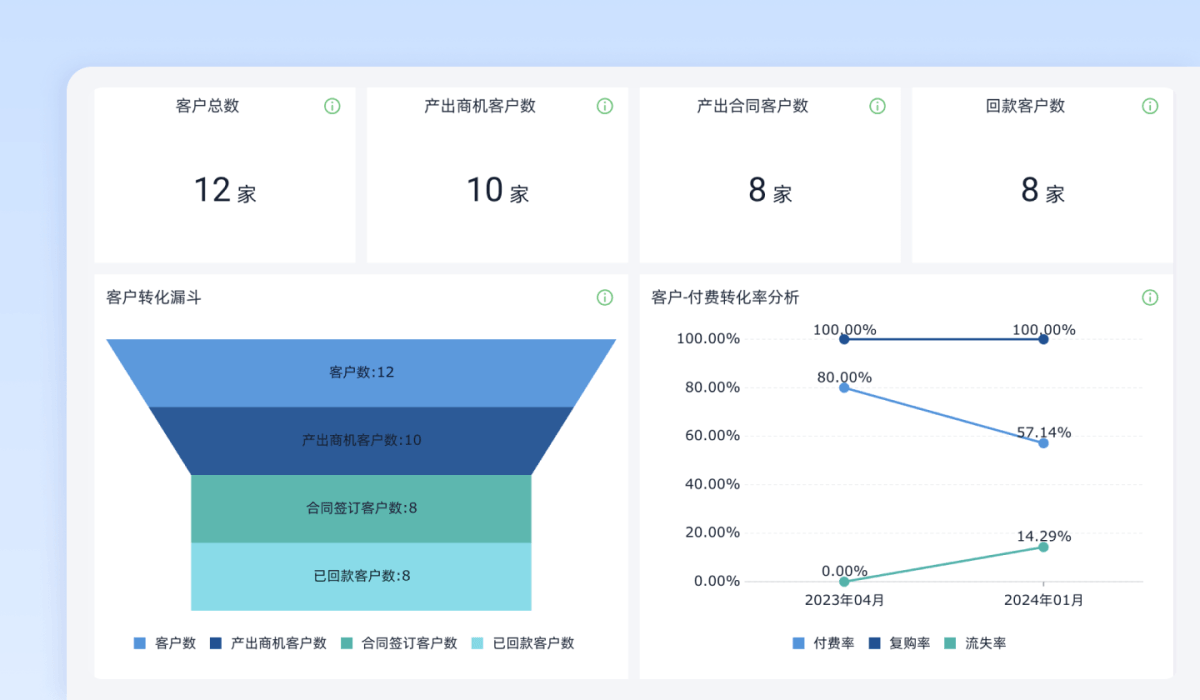Click the 客户-付费转化率分析 chart title
The image size is (1200, 700).
(725, 297)
